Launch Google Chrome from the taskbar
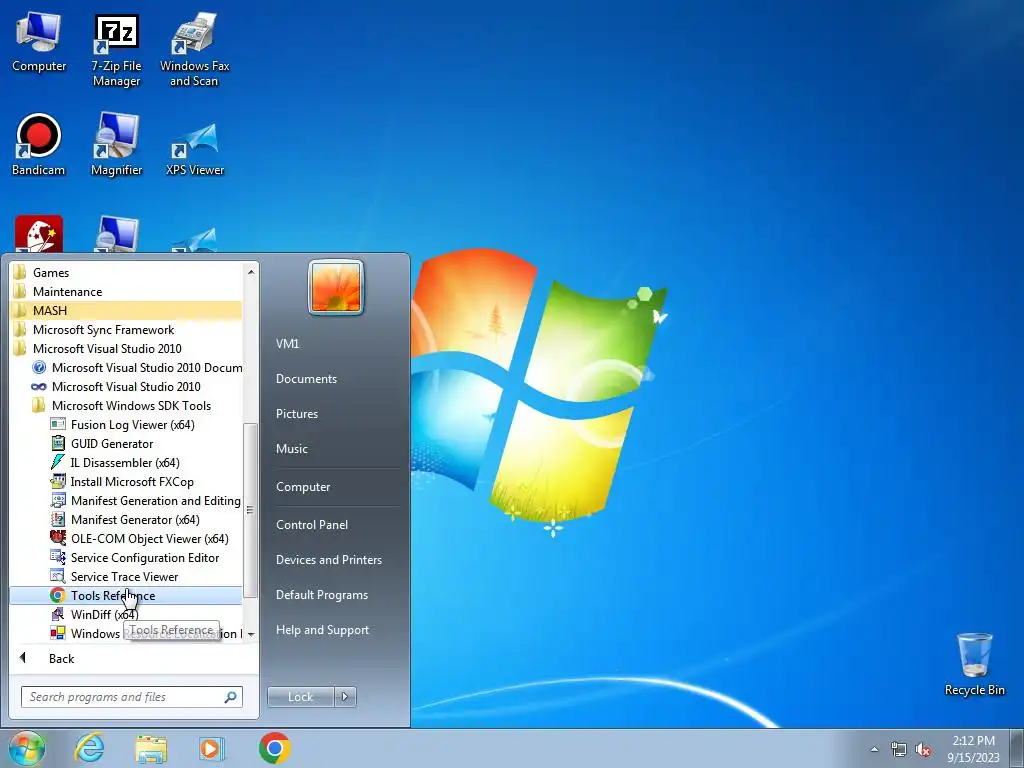Screen dimensions: 1024x768 pos(274,748)
